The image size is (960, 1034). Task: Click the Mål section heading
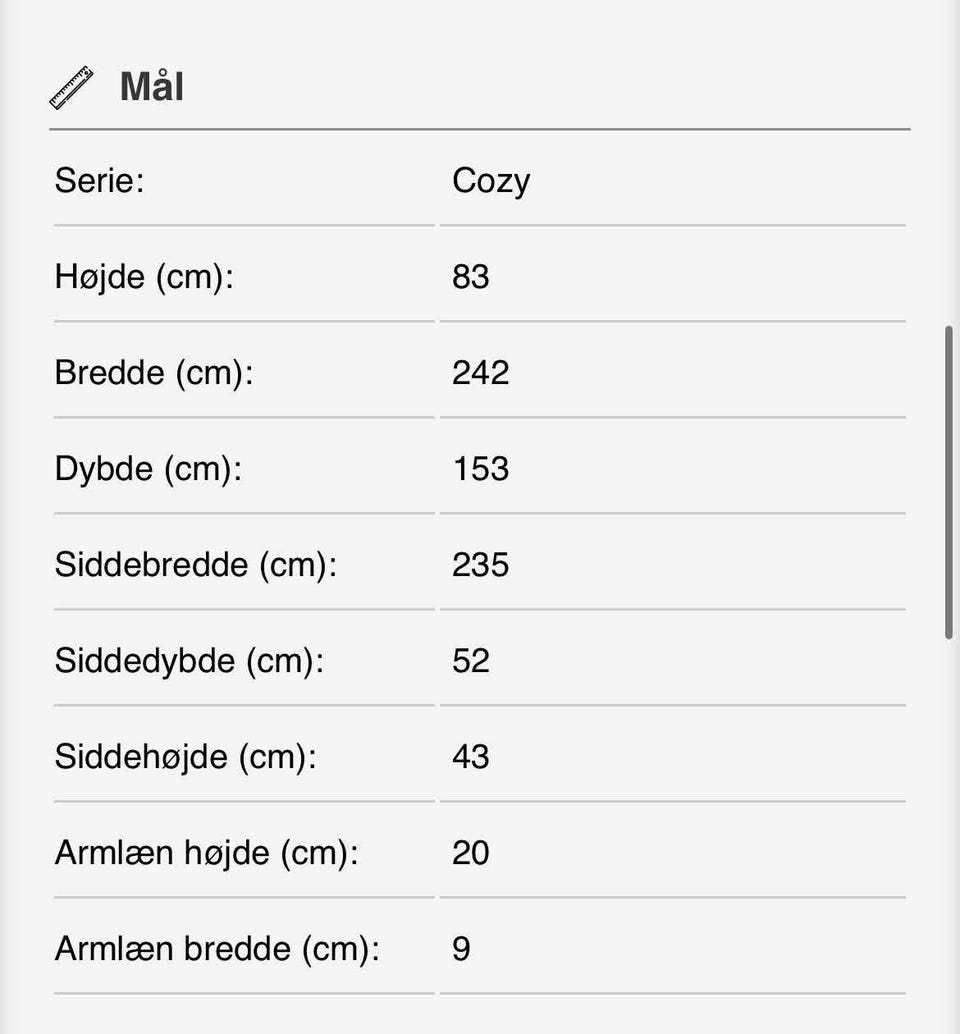151,87
